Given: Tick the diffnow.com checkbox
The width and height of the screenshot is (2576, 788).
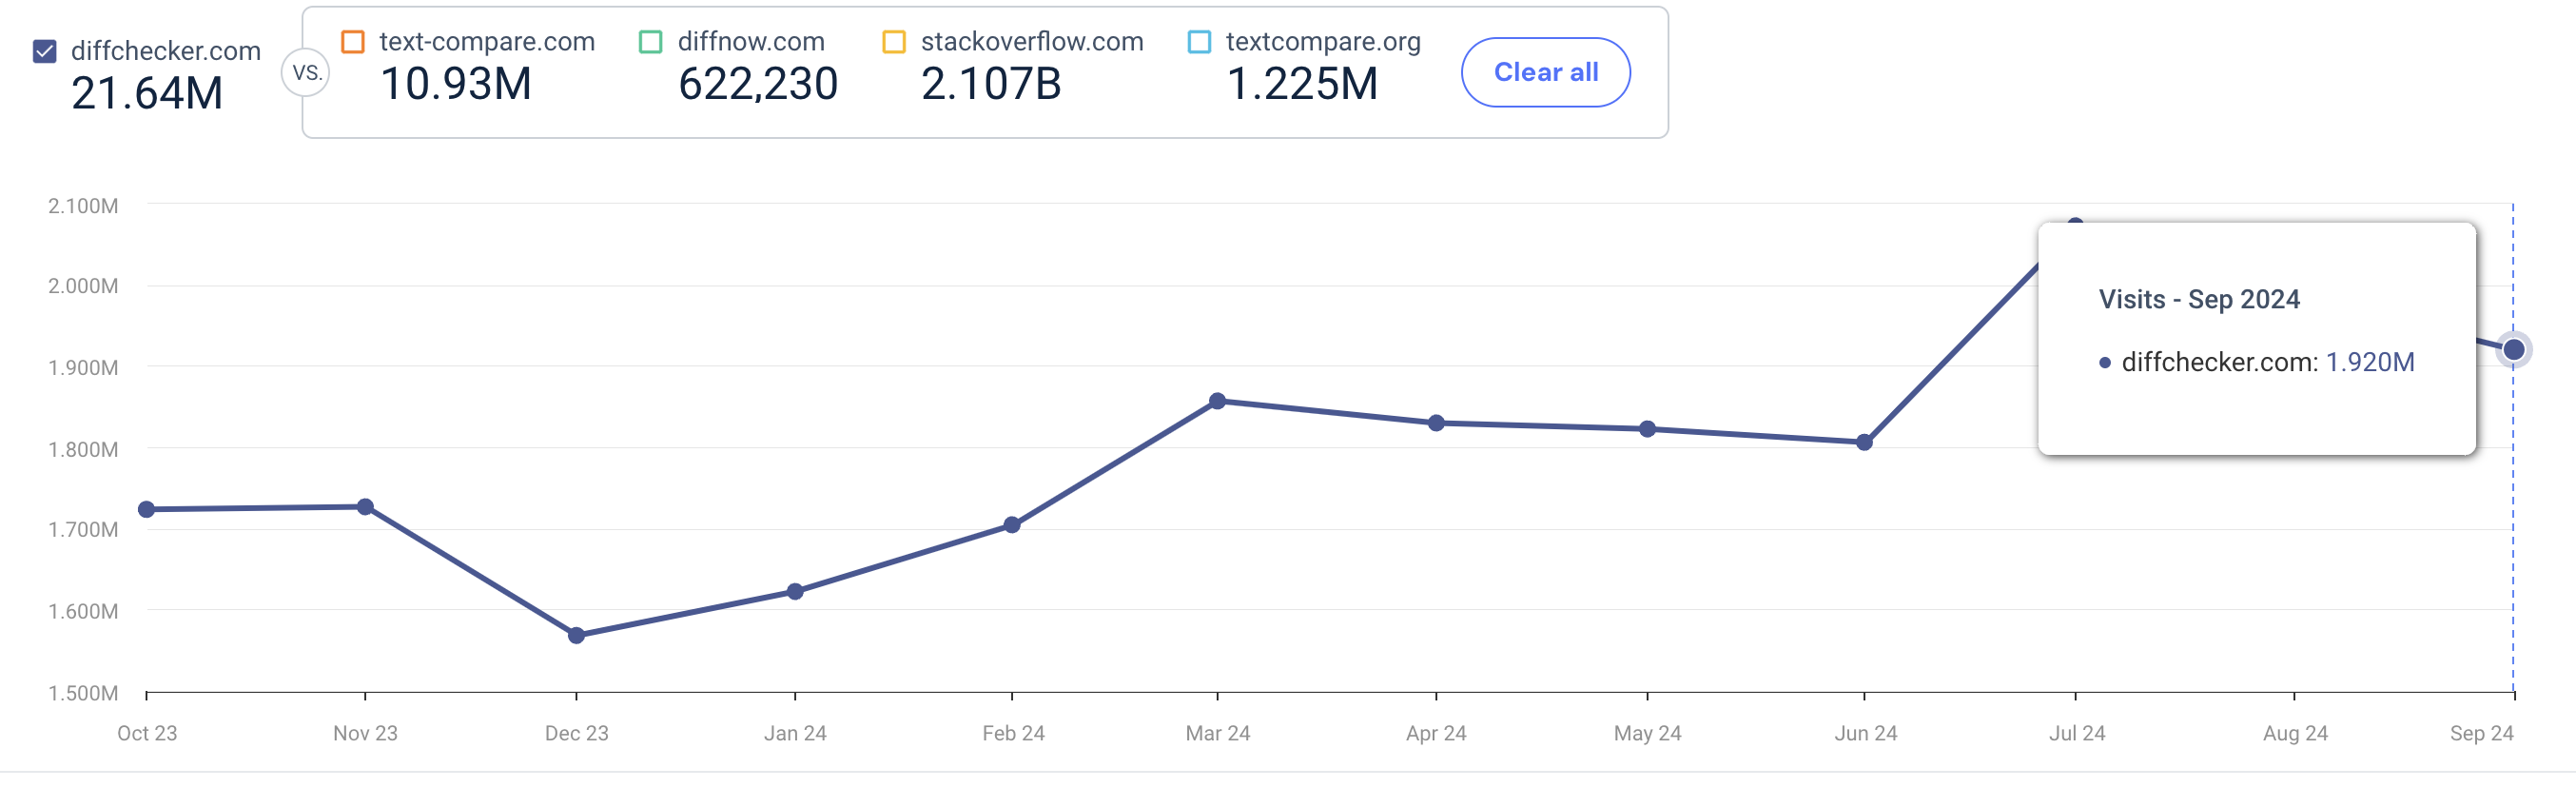Looking at the screenshot, I should pyautogui.click(x=651, y=42).
